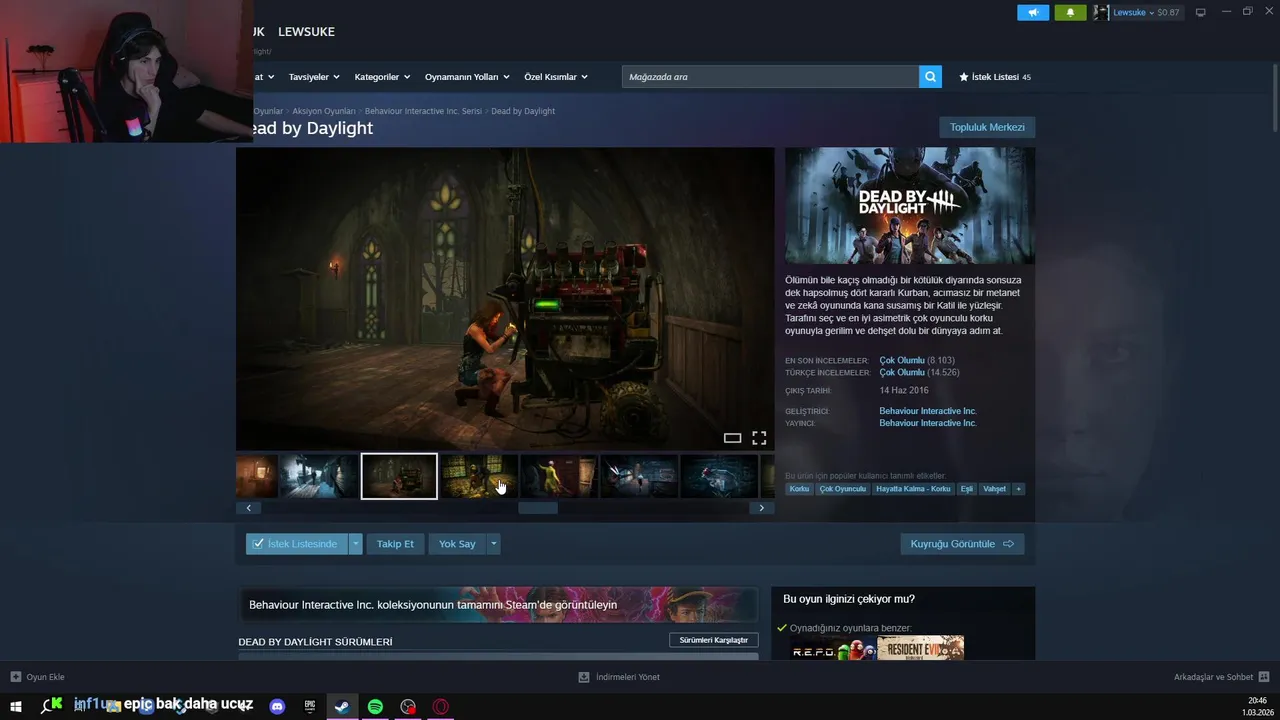Expand the Özel Kısımlar menu
Screen dimensions: 1280x720
[x=556, y=77]
